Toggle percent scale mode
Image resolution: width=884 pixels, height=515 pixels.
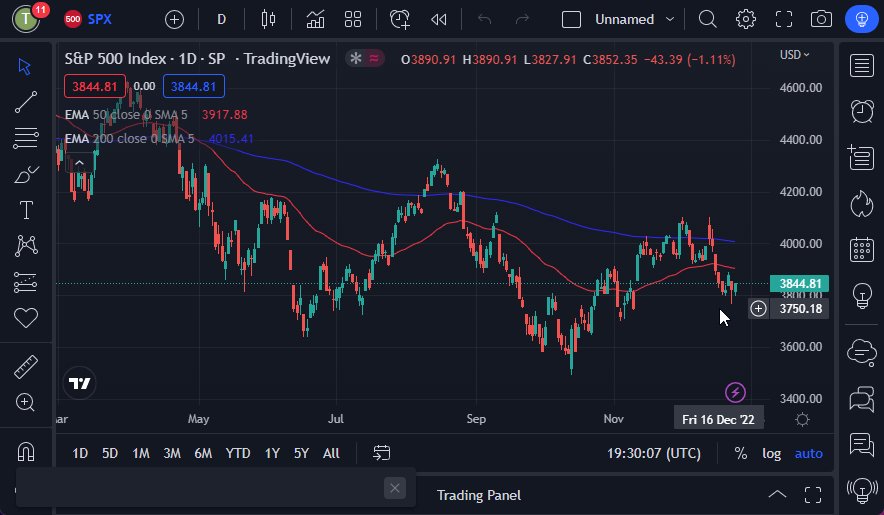(x=741, y=453)
